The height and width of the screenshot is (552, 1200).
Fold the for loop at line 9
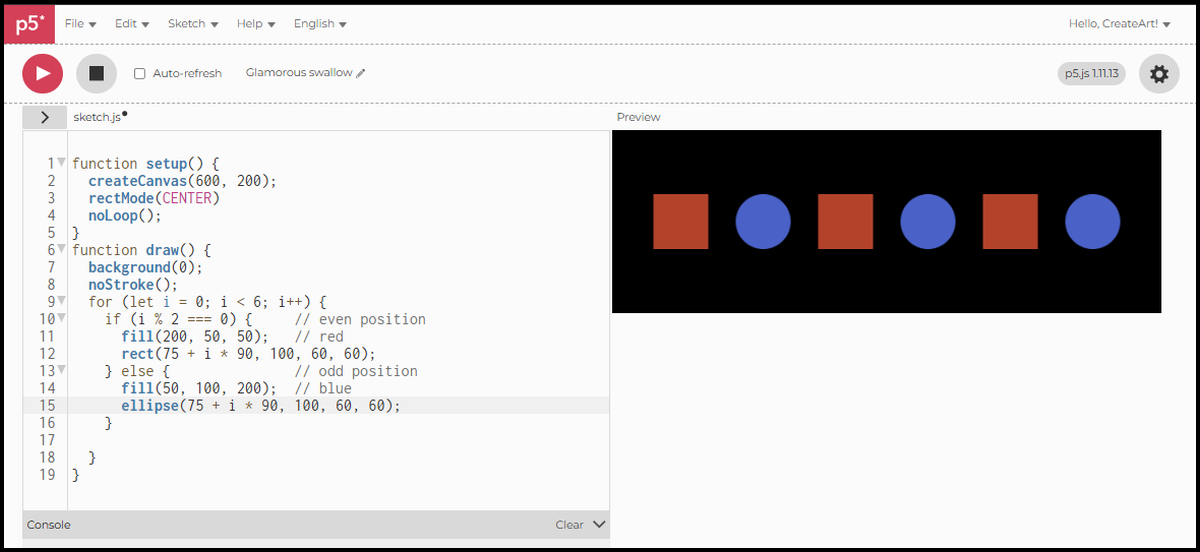[x=61, y=302]
